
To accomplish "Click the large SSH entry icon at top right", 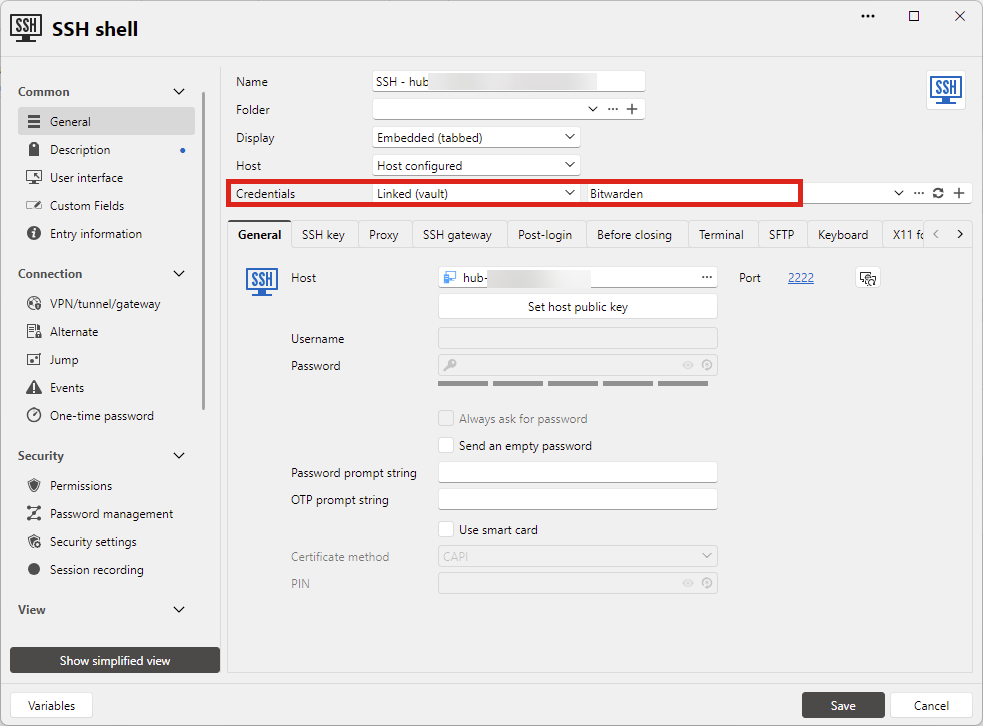I will click(945, 90).
